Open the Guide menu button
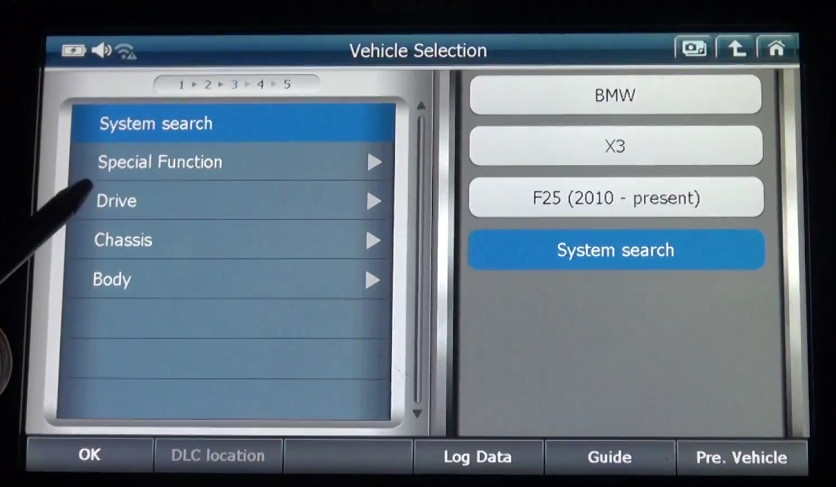Image resolution: width=836 pixels, height=487 pixels. [609, 457]
